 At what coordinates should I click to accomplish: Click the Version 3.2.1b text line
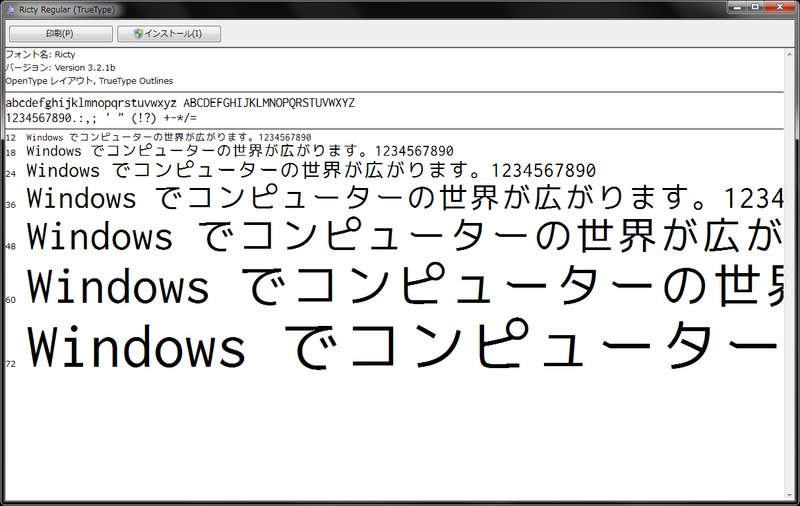click(x=60, y=67)
